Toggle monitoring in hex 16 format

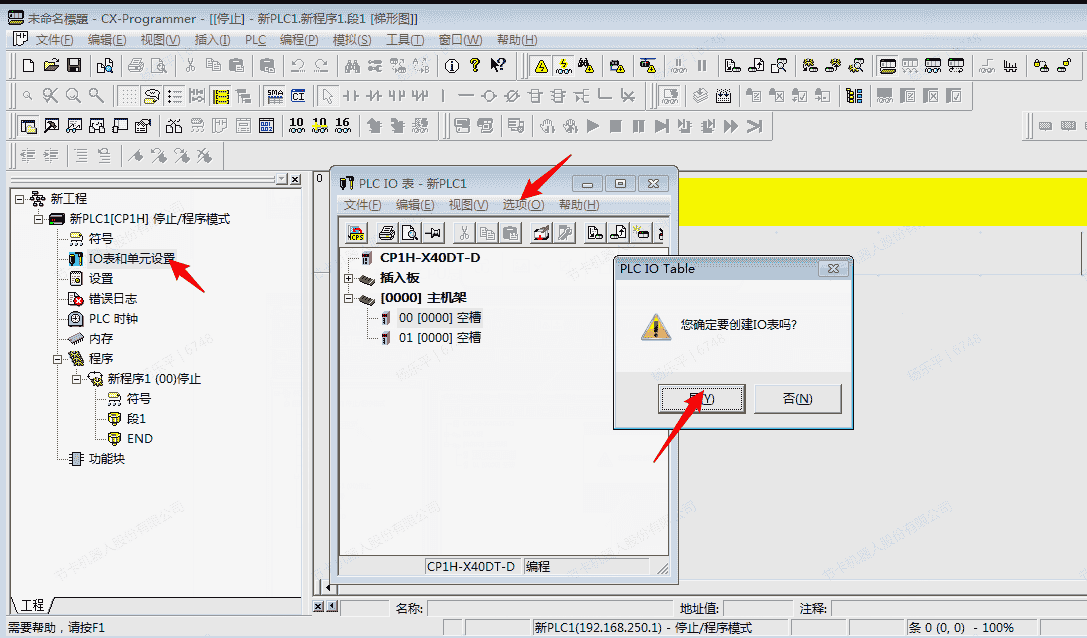pyautogui.click(x=342, y=126)
